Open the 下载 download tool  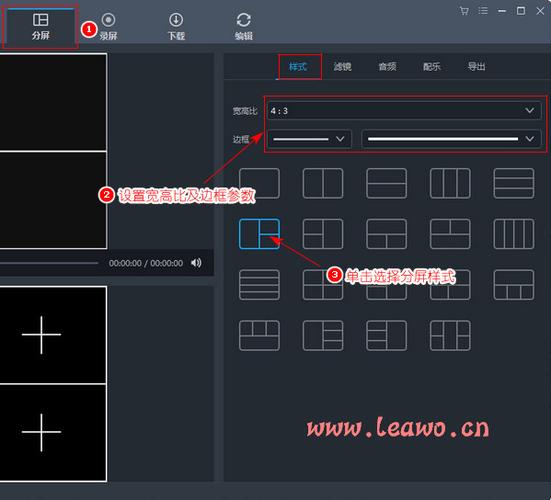tap(176, 26)
